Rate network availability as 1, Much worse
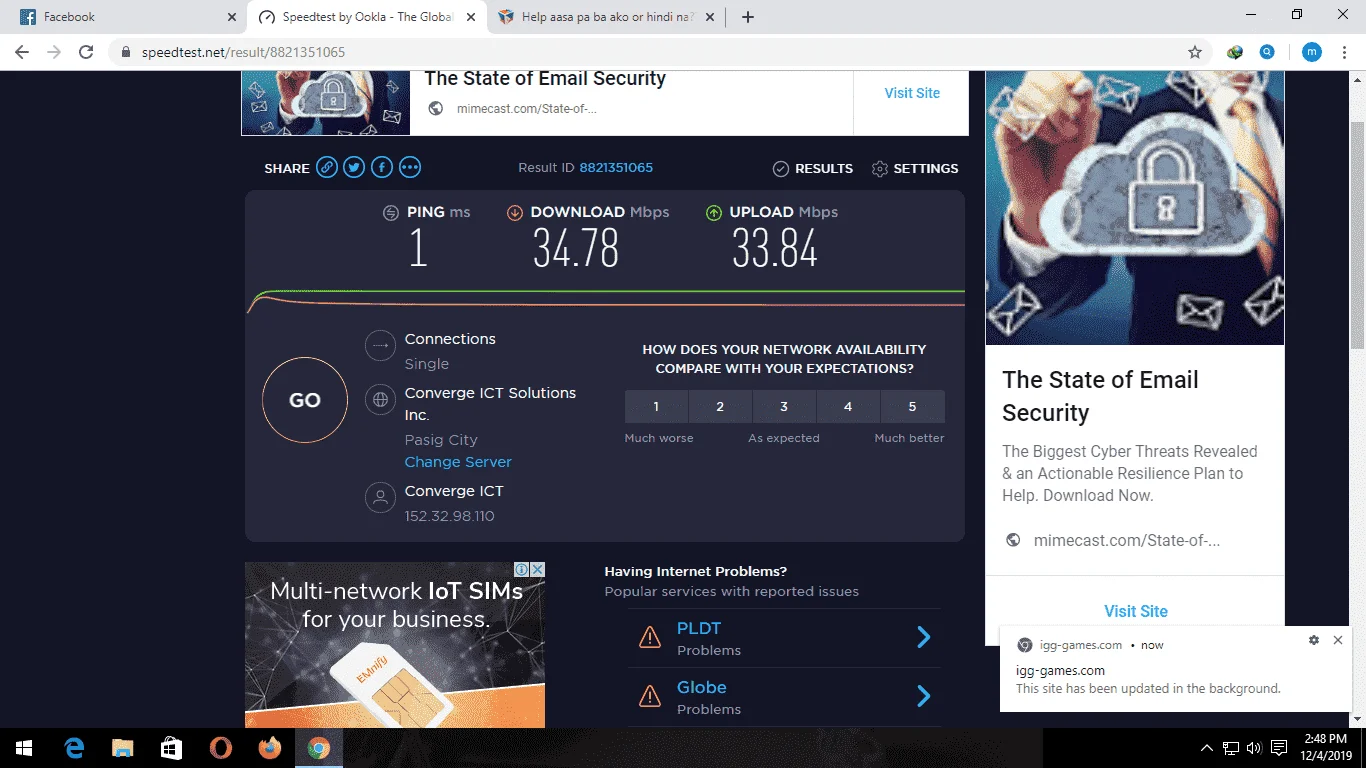The width and height of the screenshot is (1366, 768). (x=656, y=407)
